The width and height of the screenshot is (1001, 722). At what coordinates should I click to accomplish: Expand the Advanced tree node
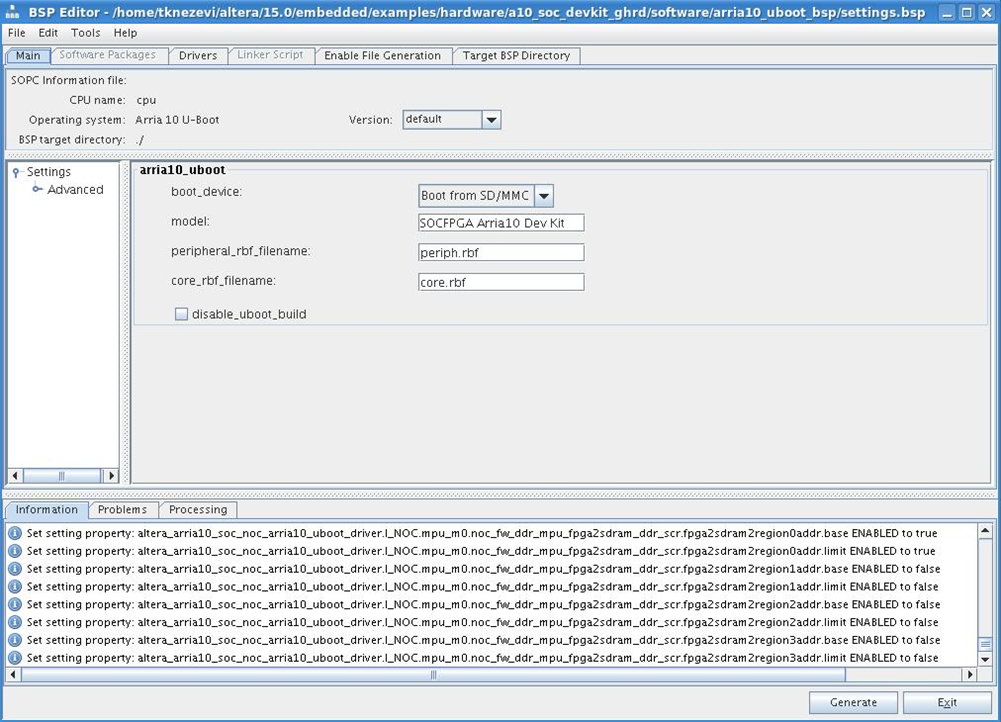38,189
